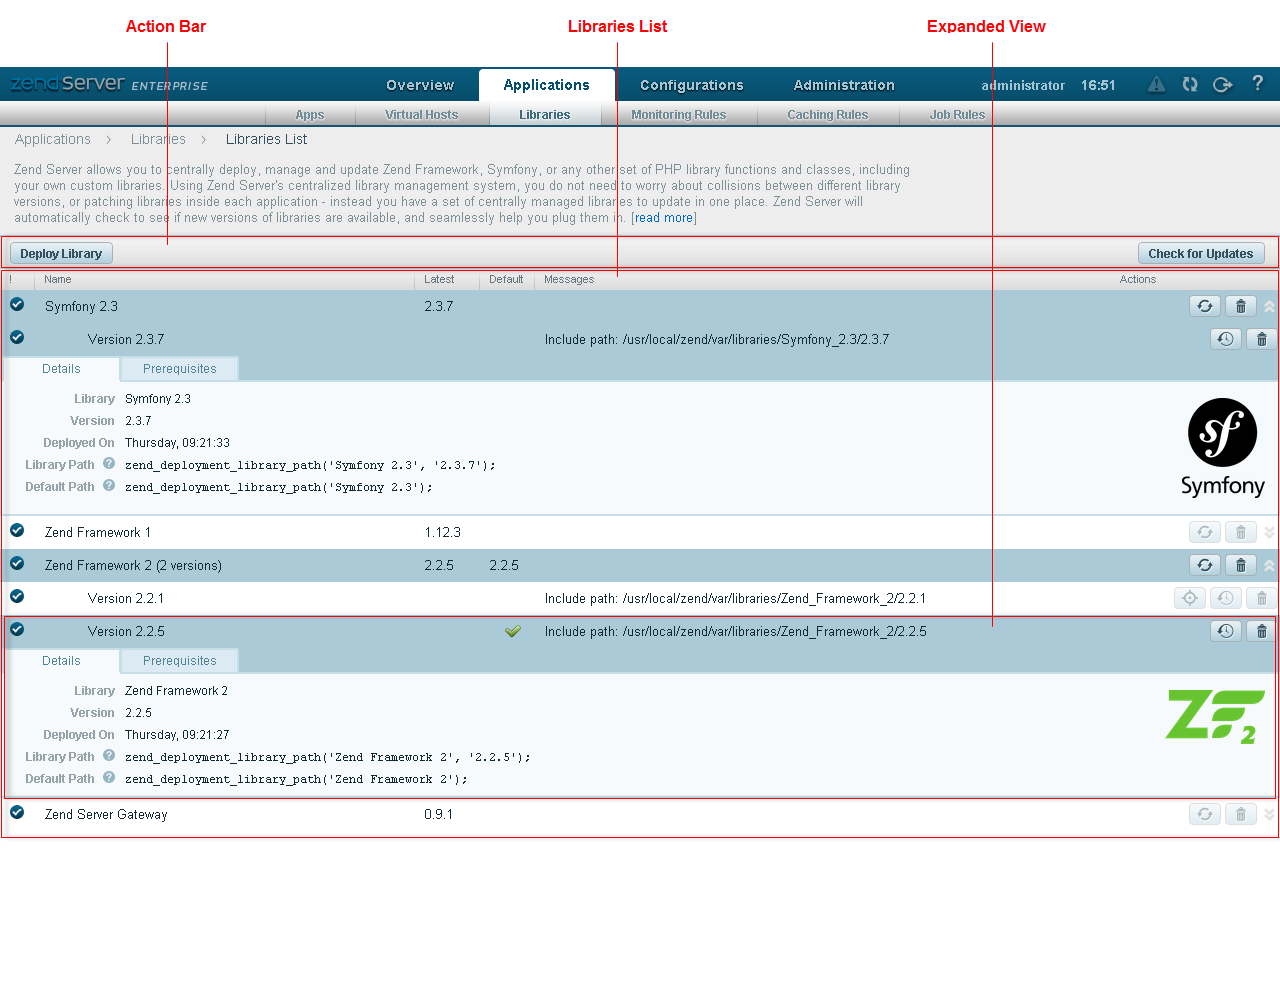Click the notifications warning triangle icon

[x=1156, y=85]
